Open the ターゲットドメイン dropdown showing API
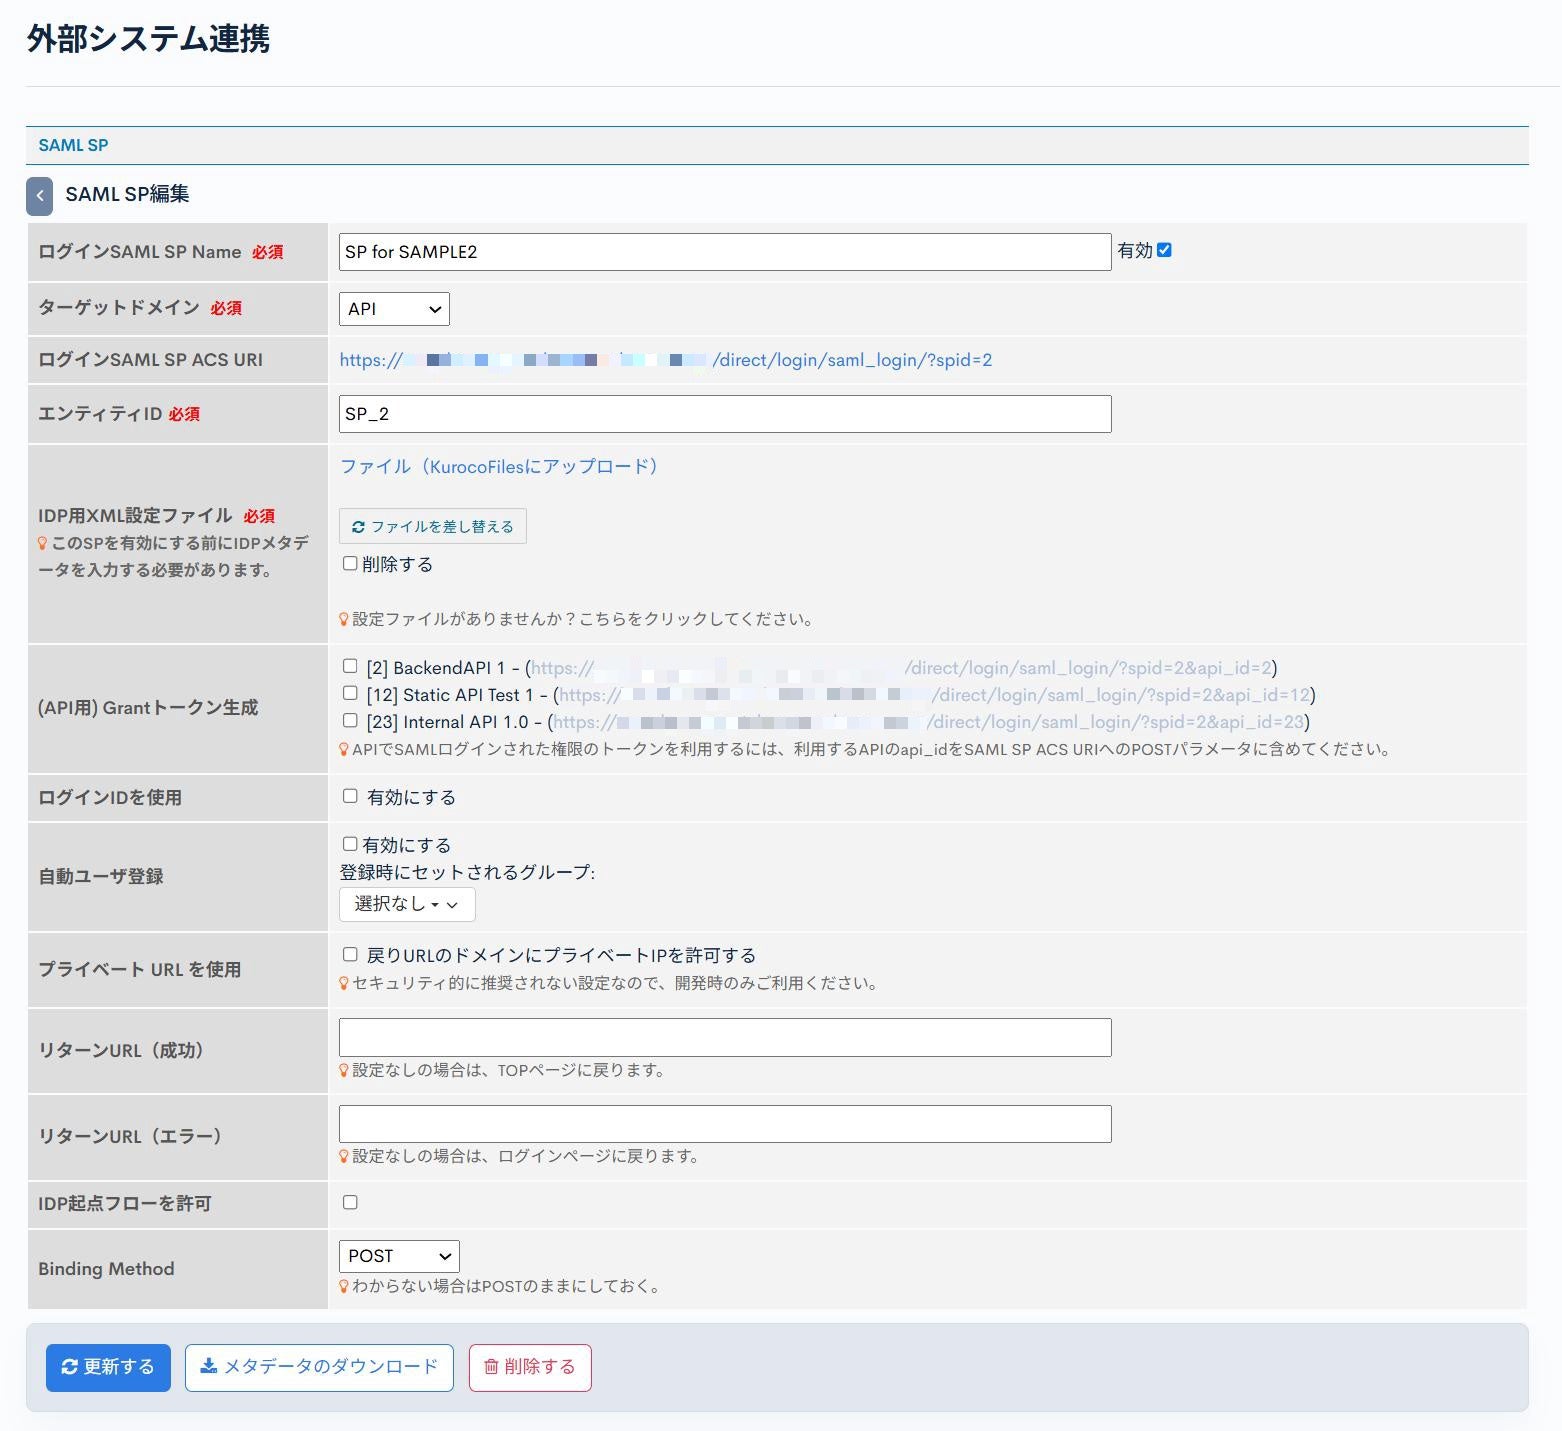Image resolution: width=1562 pixels, height=1431 pixels. coord(393,308)
